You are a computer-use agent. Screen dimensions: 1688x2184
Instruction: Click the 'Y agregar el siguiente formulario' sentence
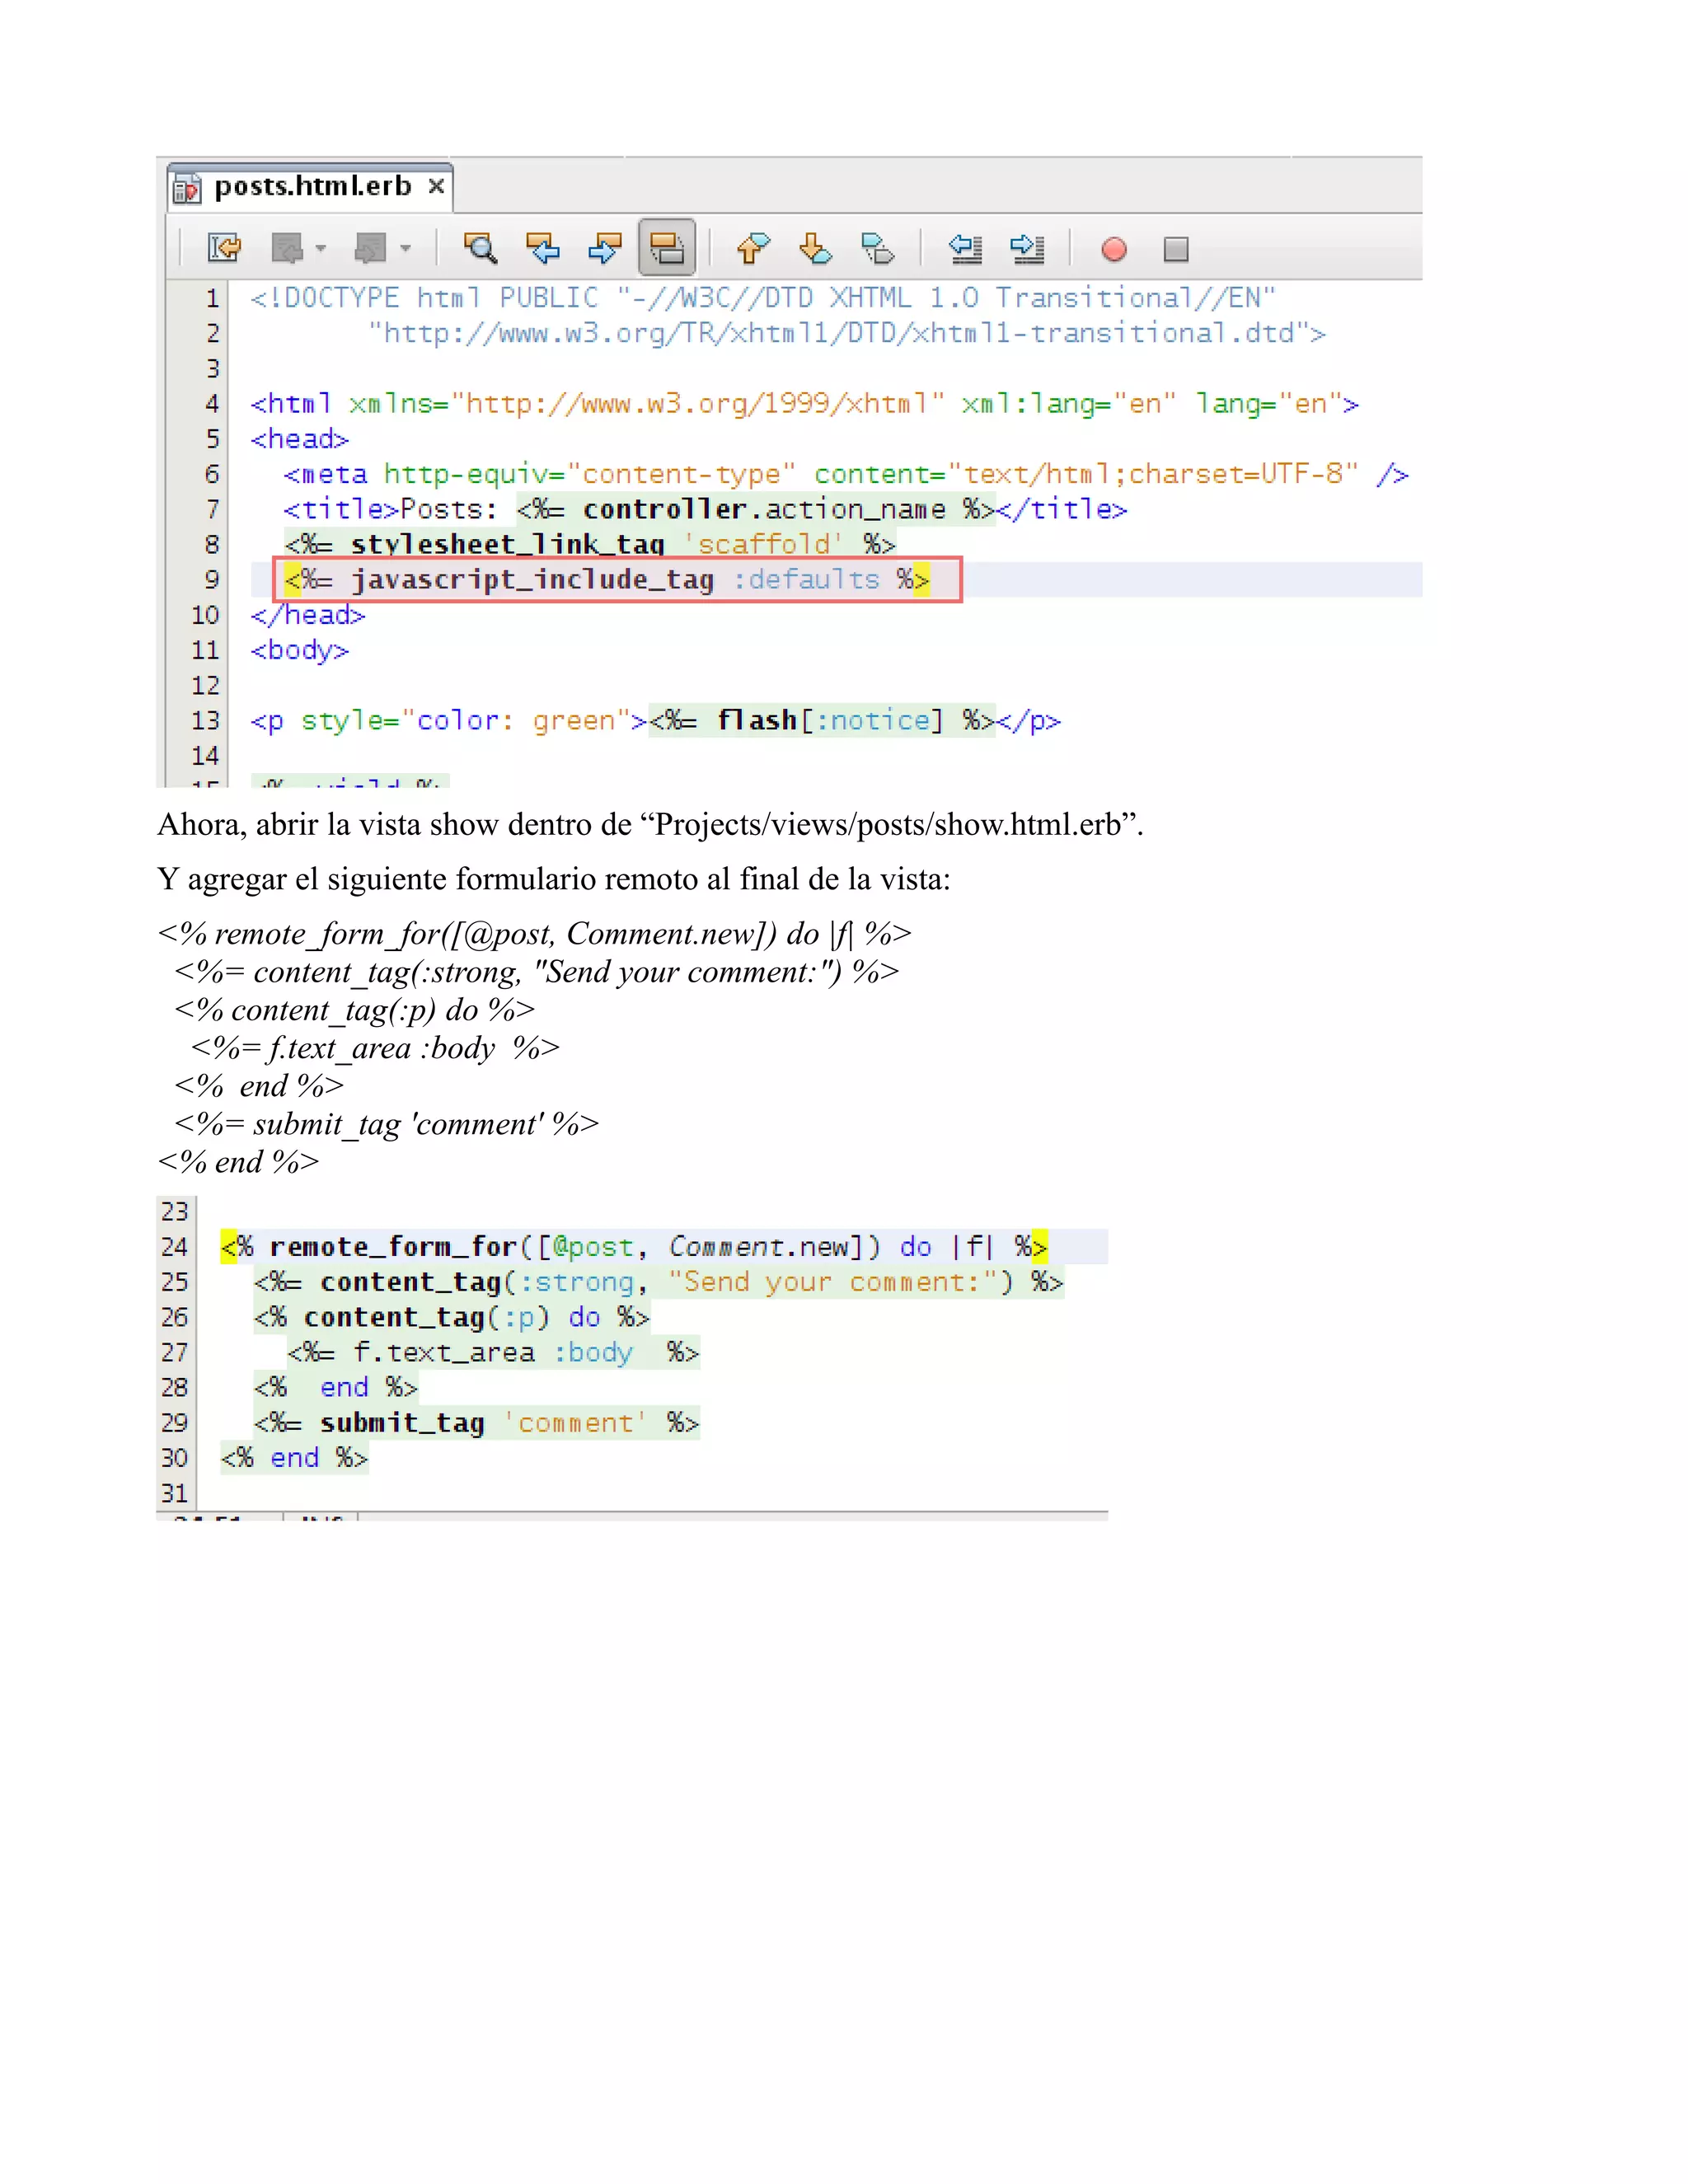tap(554, 880)
